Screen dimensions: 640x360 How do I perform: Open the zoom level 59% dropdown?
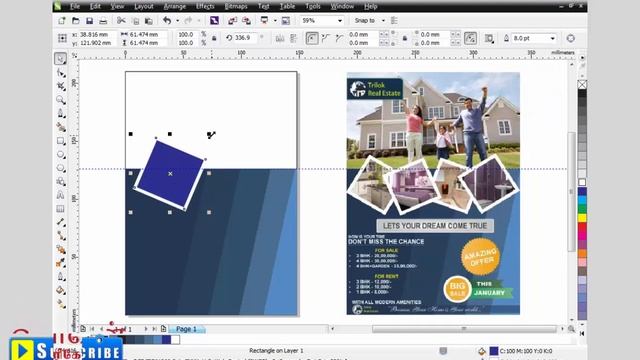point(340,20)
